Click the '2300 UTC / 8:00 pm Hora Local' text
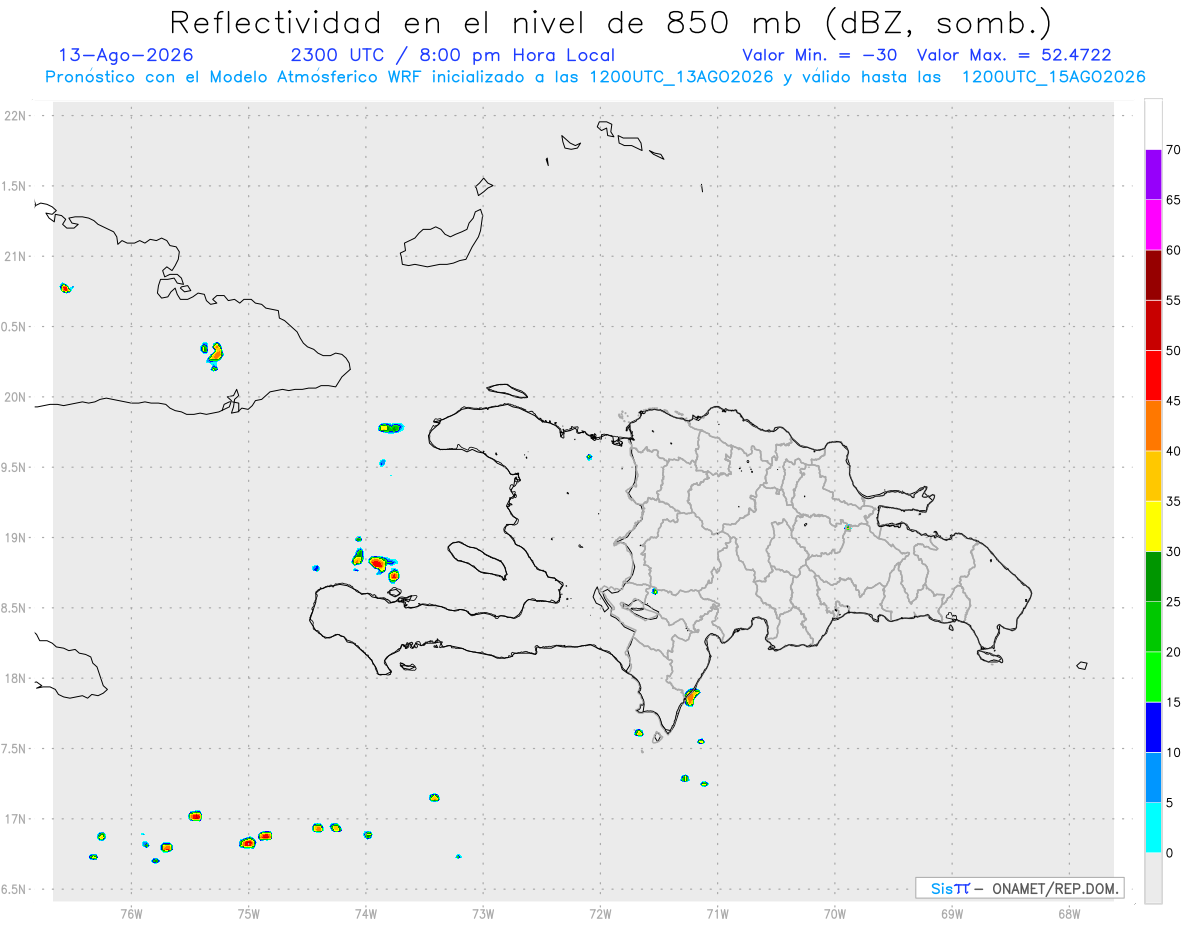The height and width of the screenshot is (927, 1200). pyautogui.click(x=453, y=55)
